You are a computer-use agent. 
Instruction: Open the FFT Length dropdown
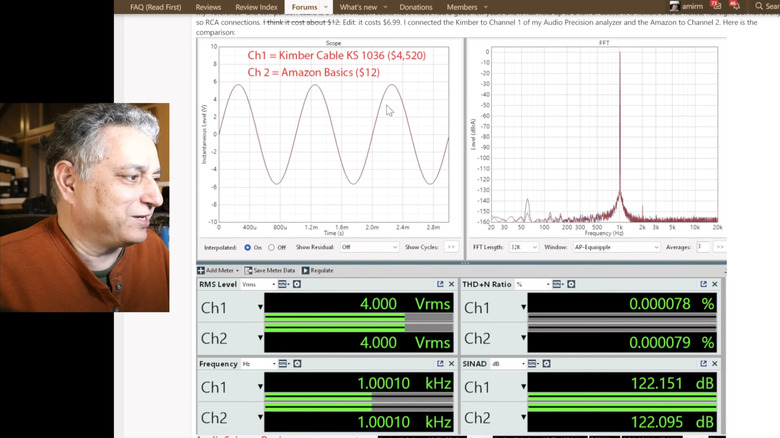coord(523,247)
